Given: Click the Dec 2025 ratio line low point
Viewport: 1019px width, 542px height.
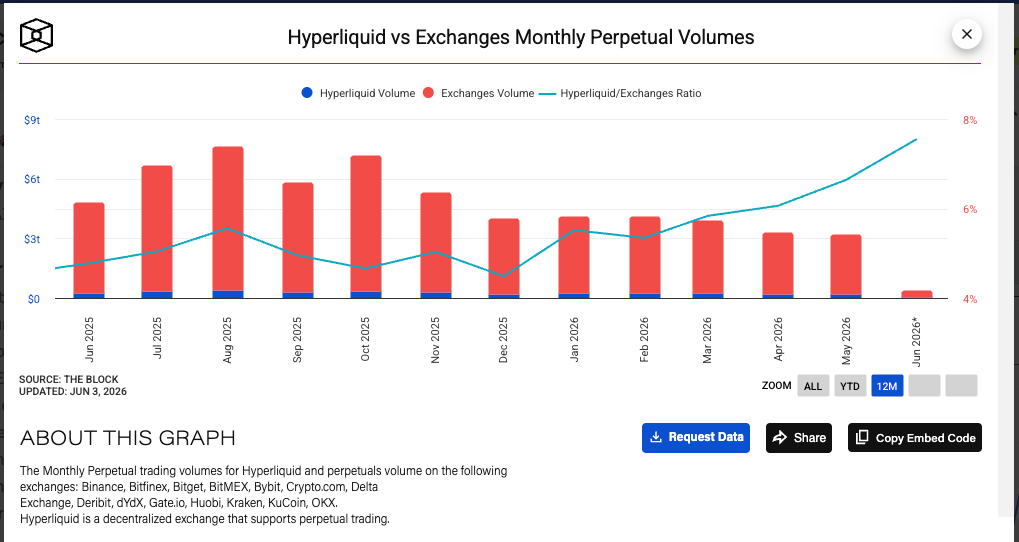Looking at the screenshot, I should [x=504, y=276].
